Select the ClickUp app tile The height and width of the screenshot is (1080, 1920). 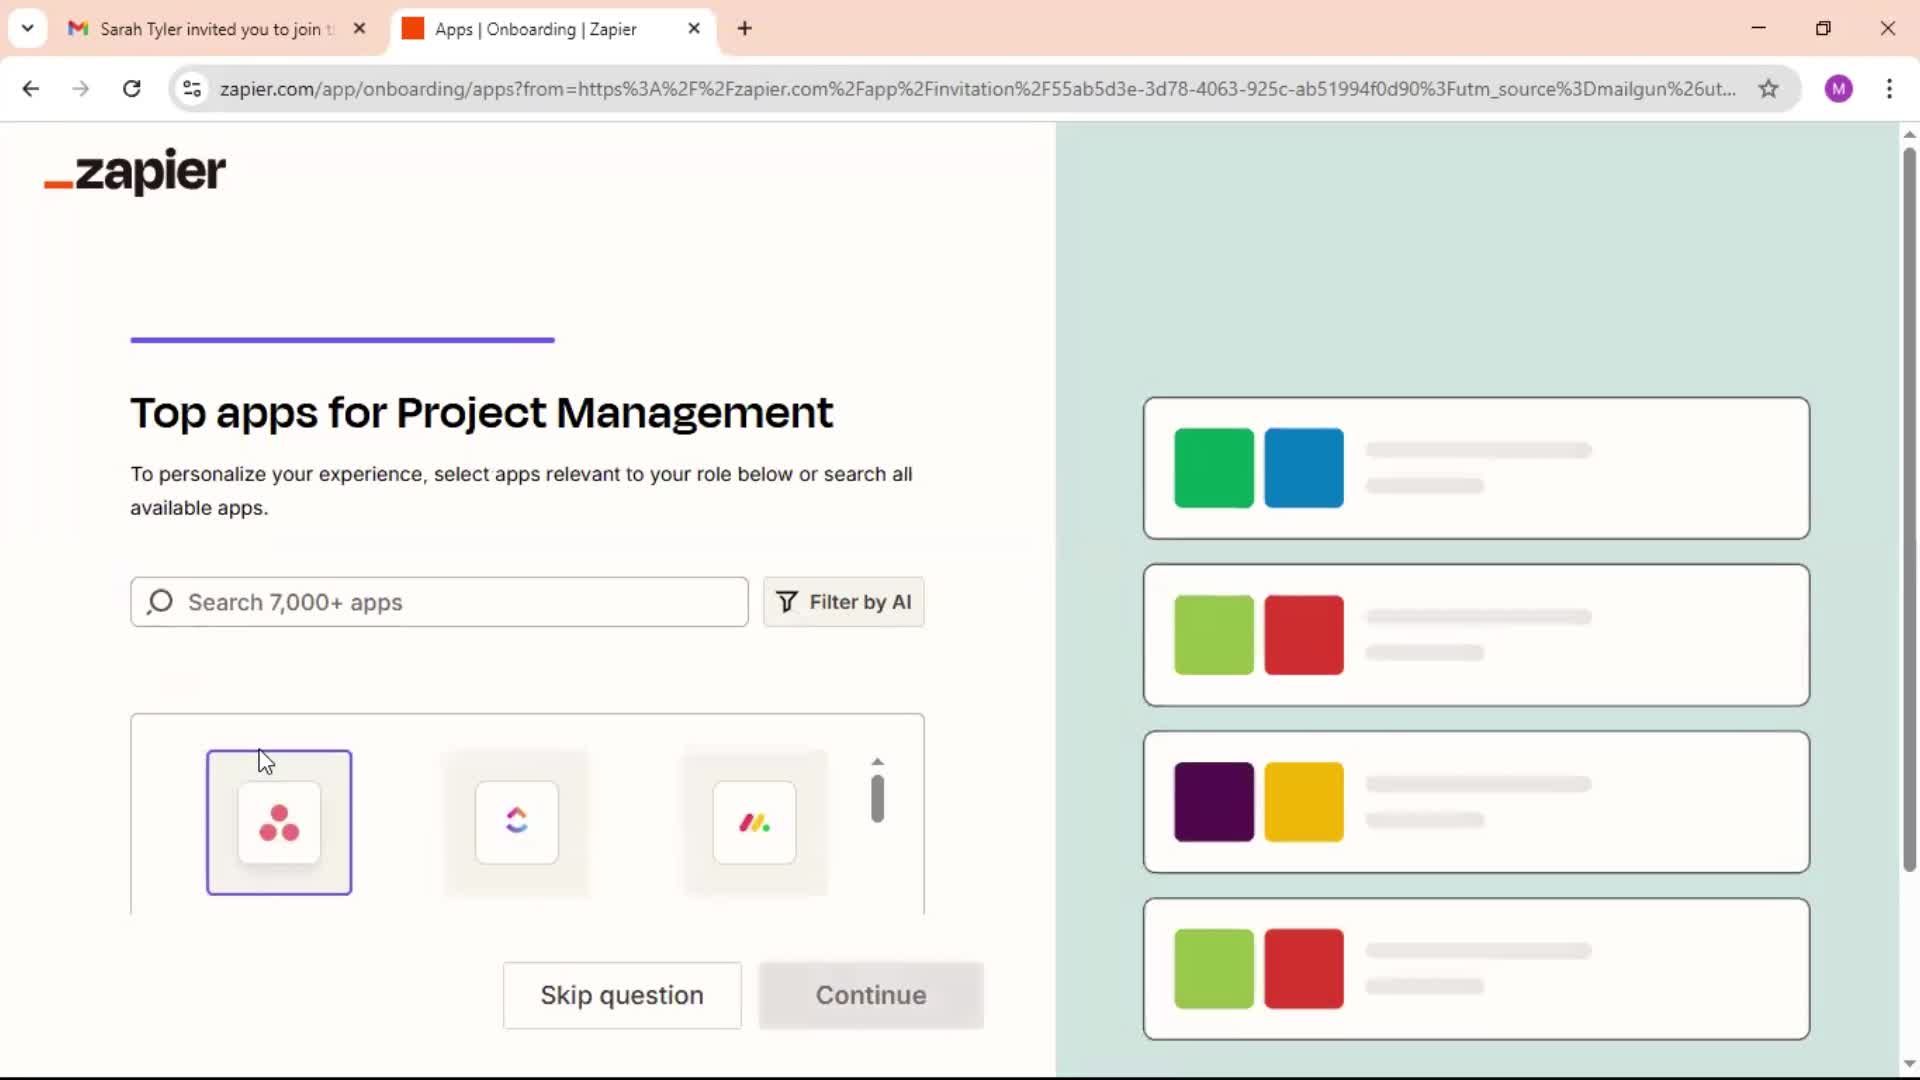tap(517, 822)
